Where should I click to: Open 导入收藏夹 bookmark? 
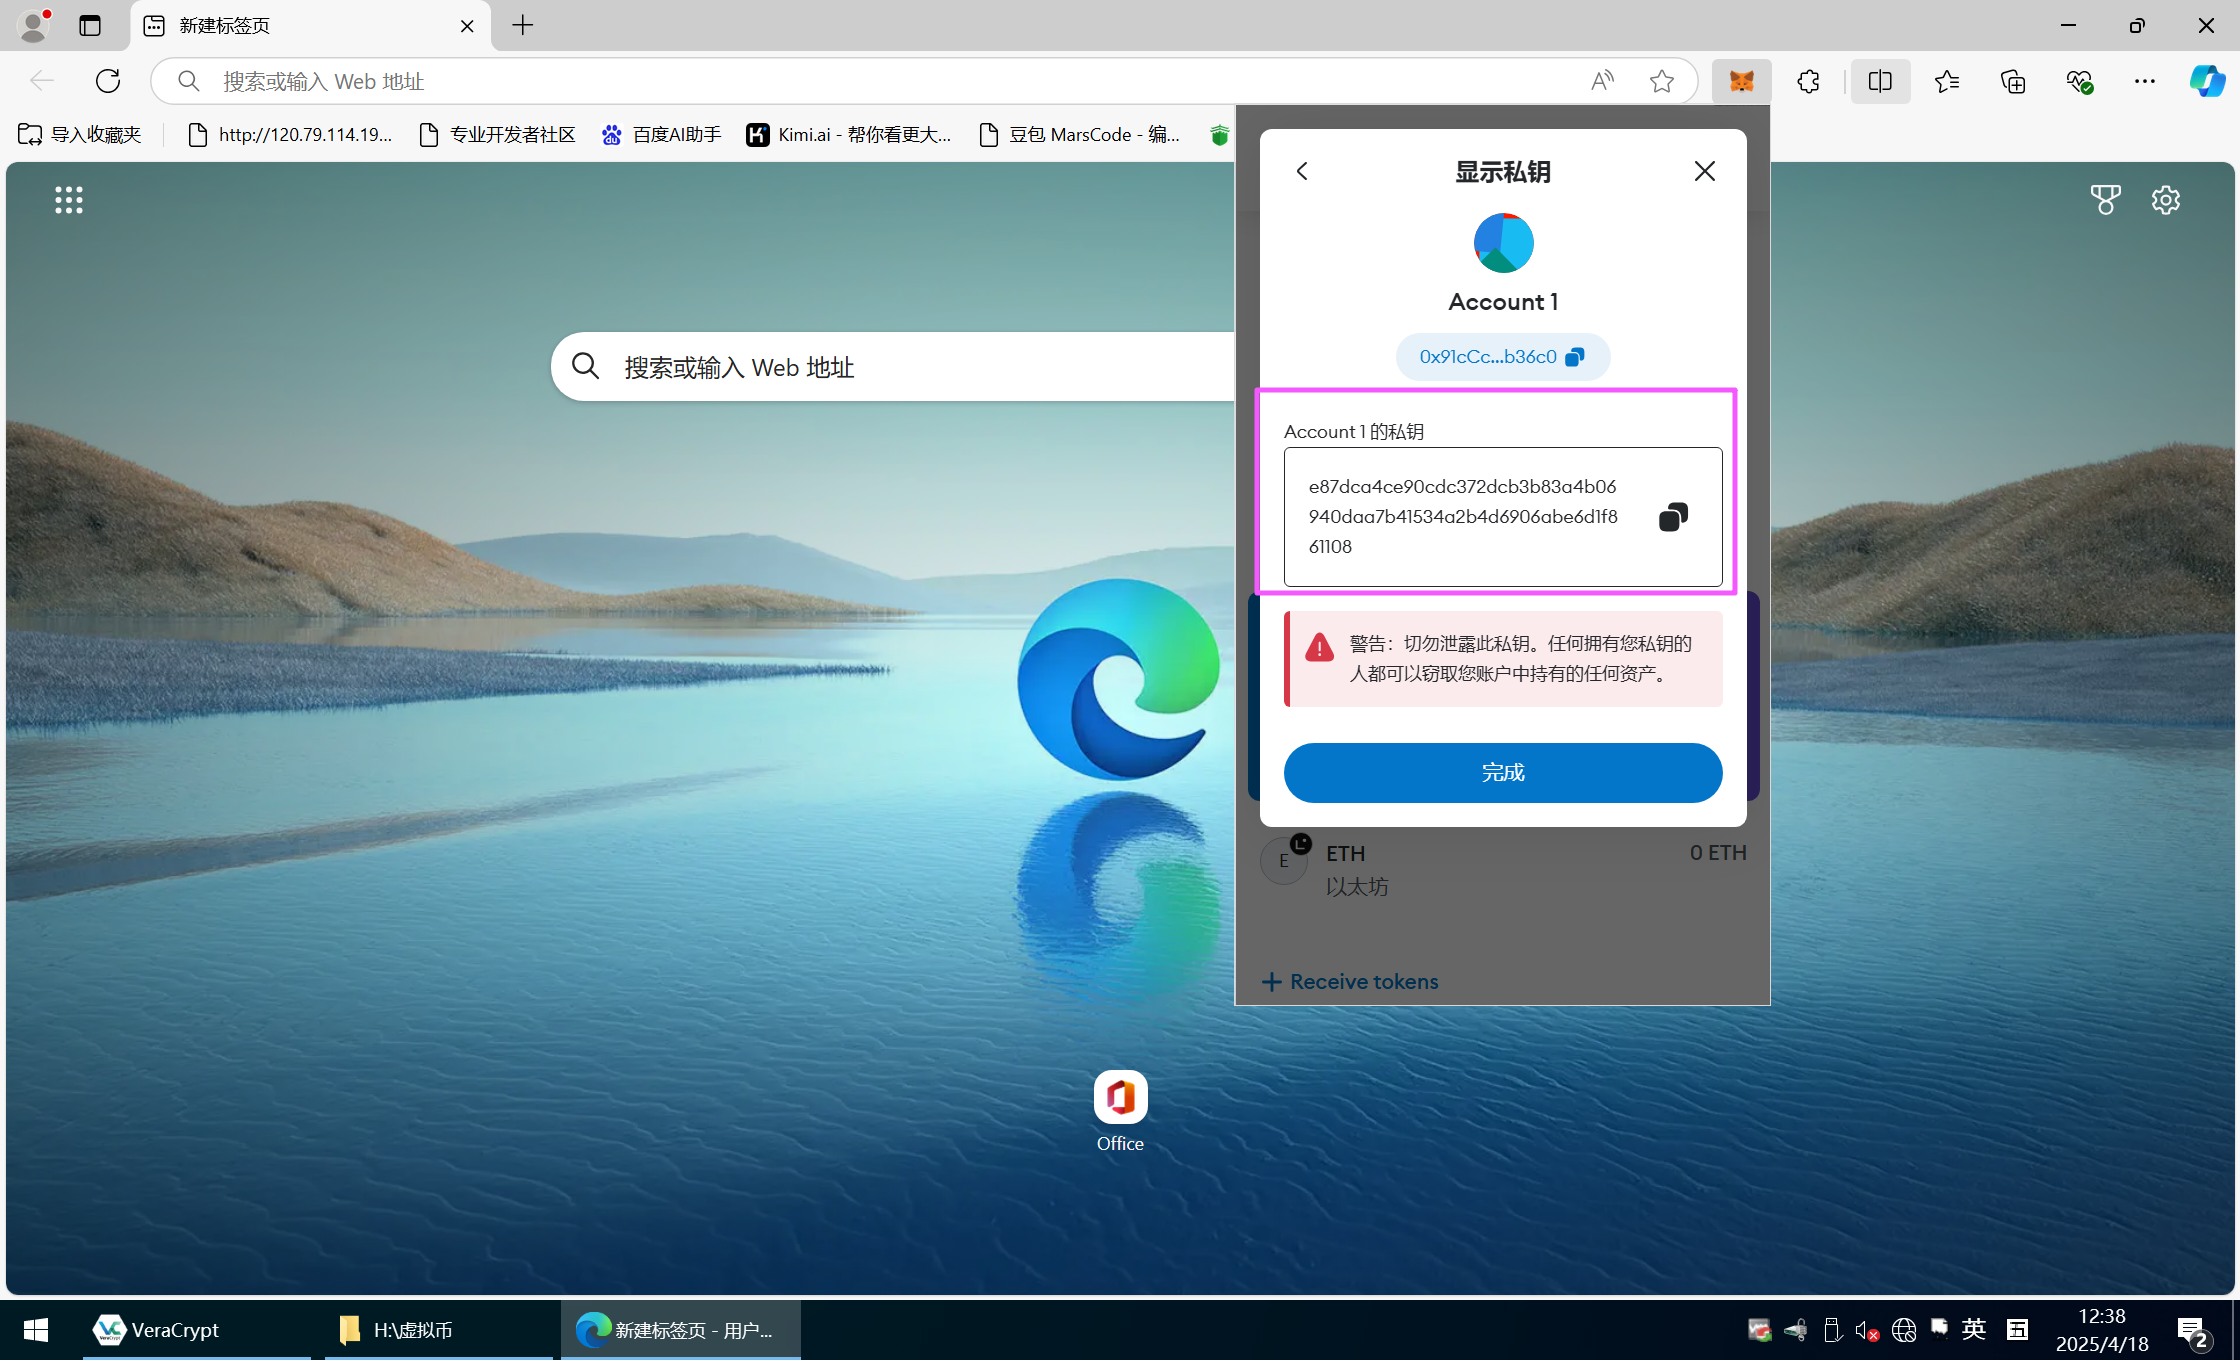80,135
